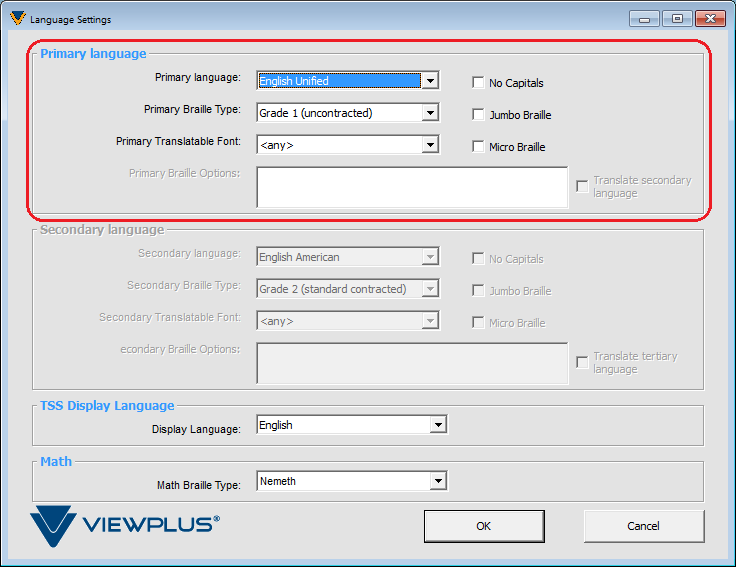The width and height of the screenshot is (736, 567).
Task: Open Primary Translatable Font dropdown
Action: 430,145
